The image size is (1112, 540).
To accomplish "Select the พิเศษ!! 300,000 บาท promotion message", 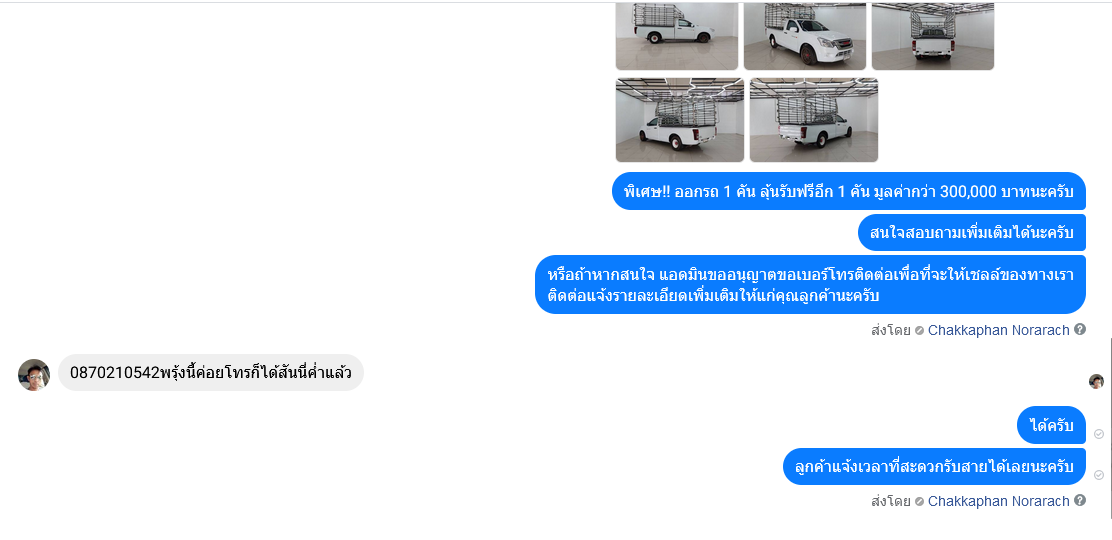I will tap(849, 191).
